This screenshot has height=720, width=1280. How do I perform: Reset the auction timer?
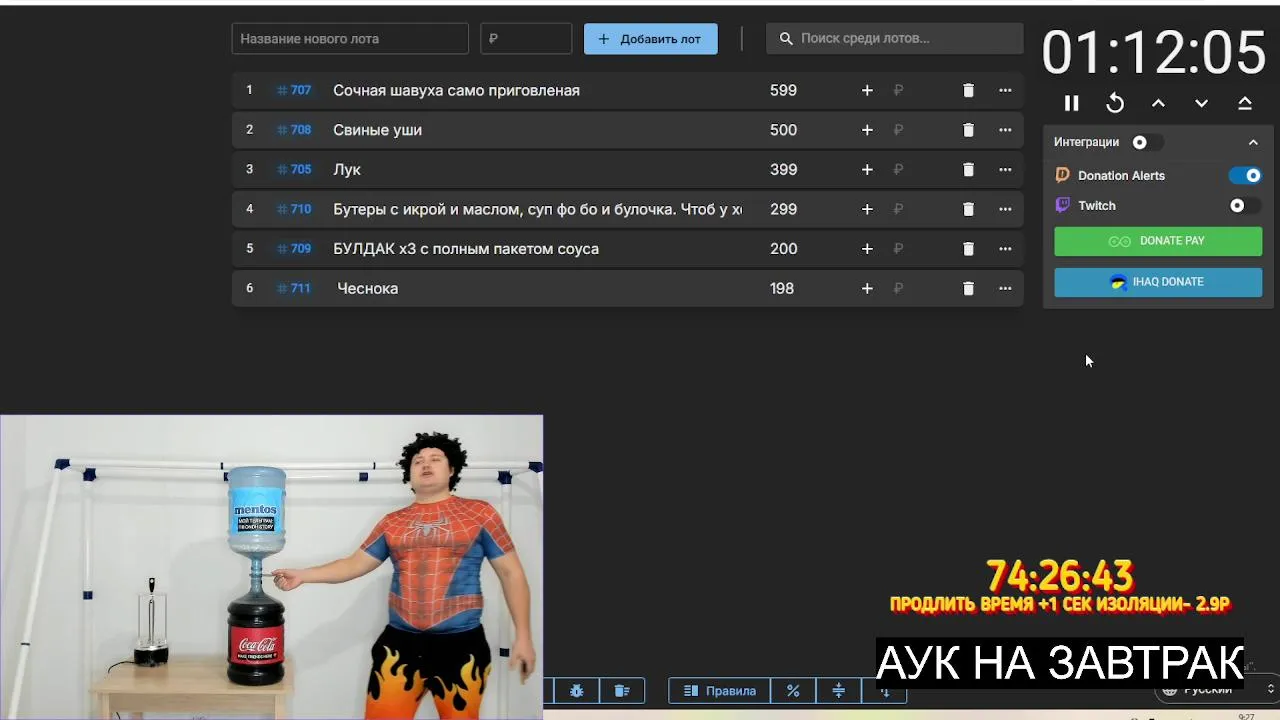coord(1115,103)
